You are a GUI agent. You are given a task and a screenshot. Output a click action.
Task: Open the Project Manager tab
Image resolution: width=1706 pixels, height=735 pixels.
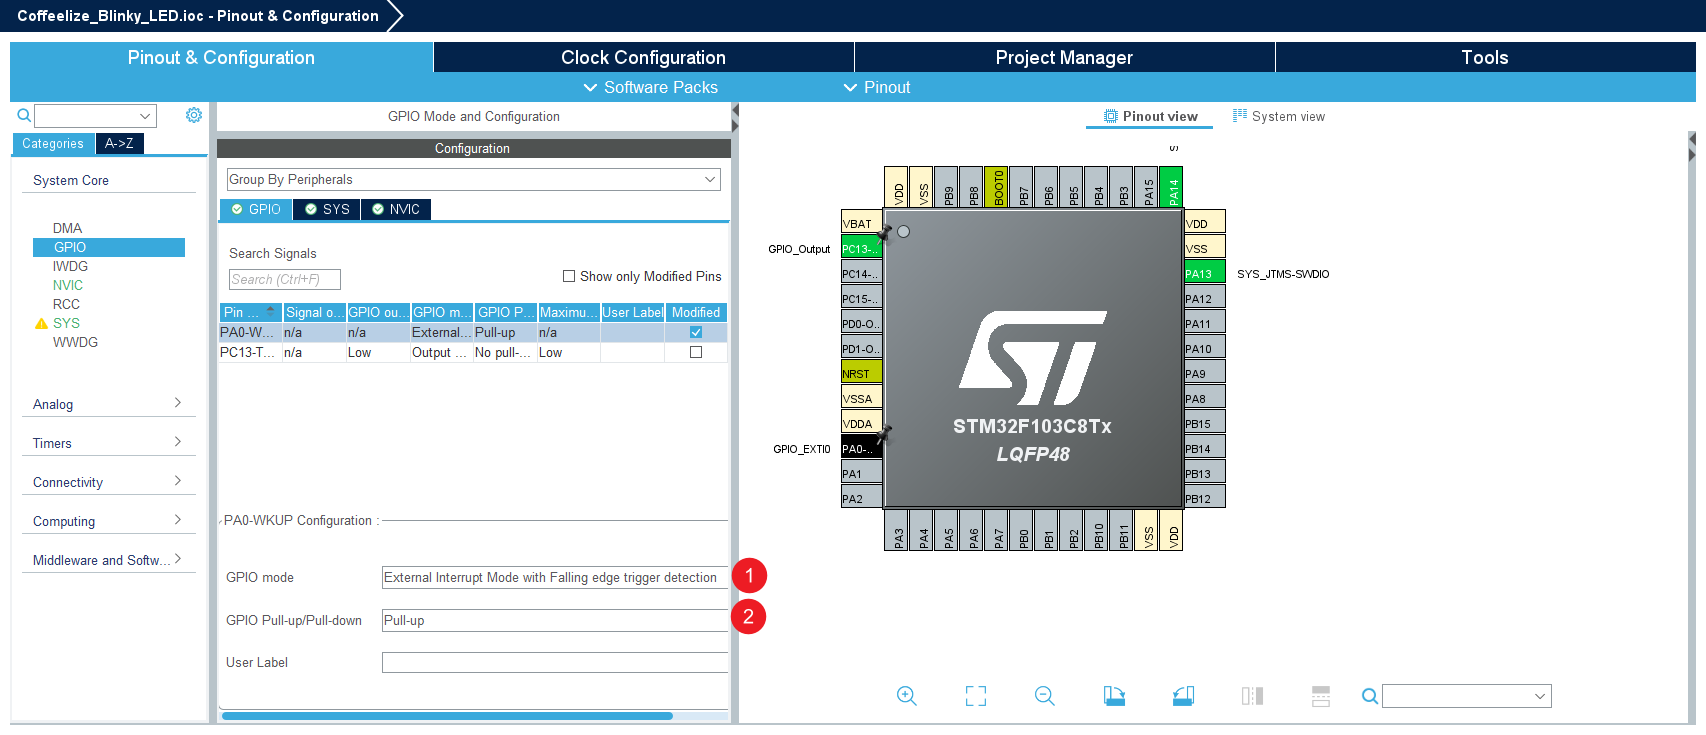(1064, 58)
